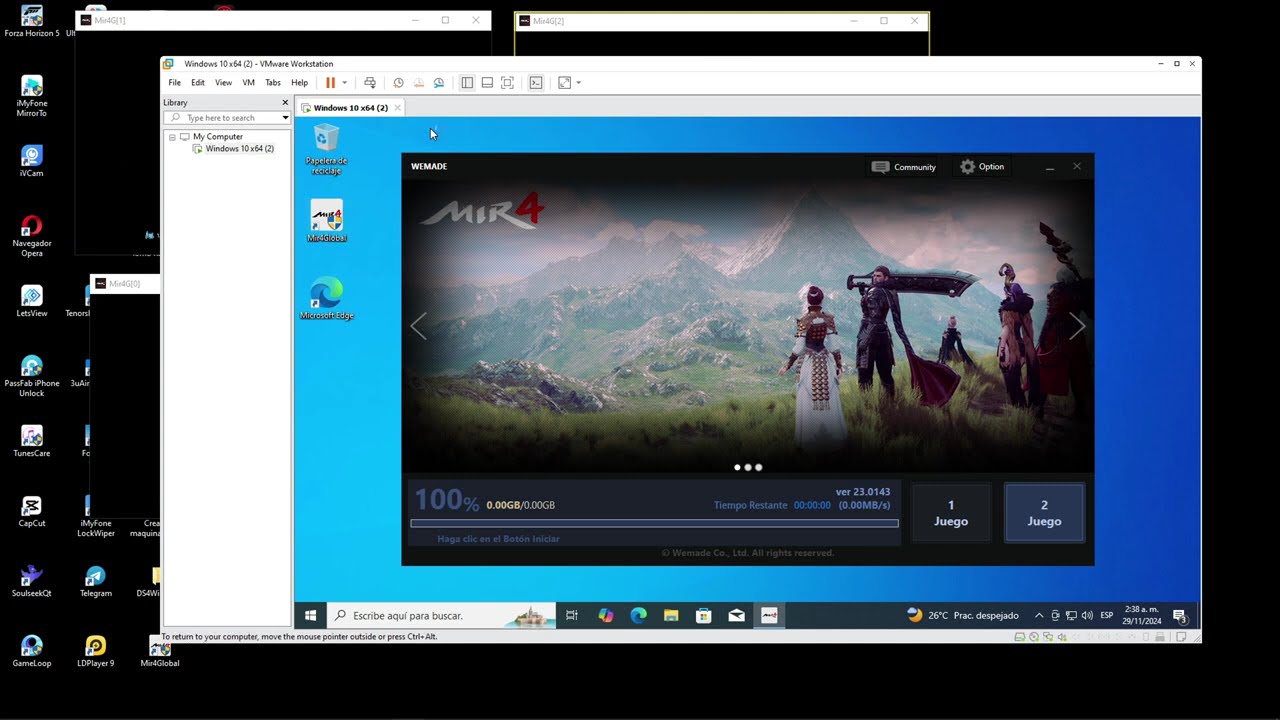Select the Mir4Global shortcut on guest desktop
The width and height of the screenshot is (1280, 720).
[326, 222]
